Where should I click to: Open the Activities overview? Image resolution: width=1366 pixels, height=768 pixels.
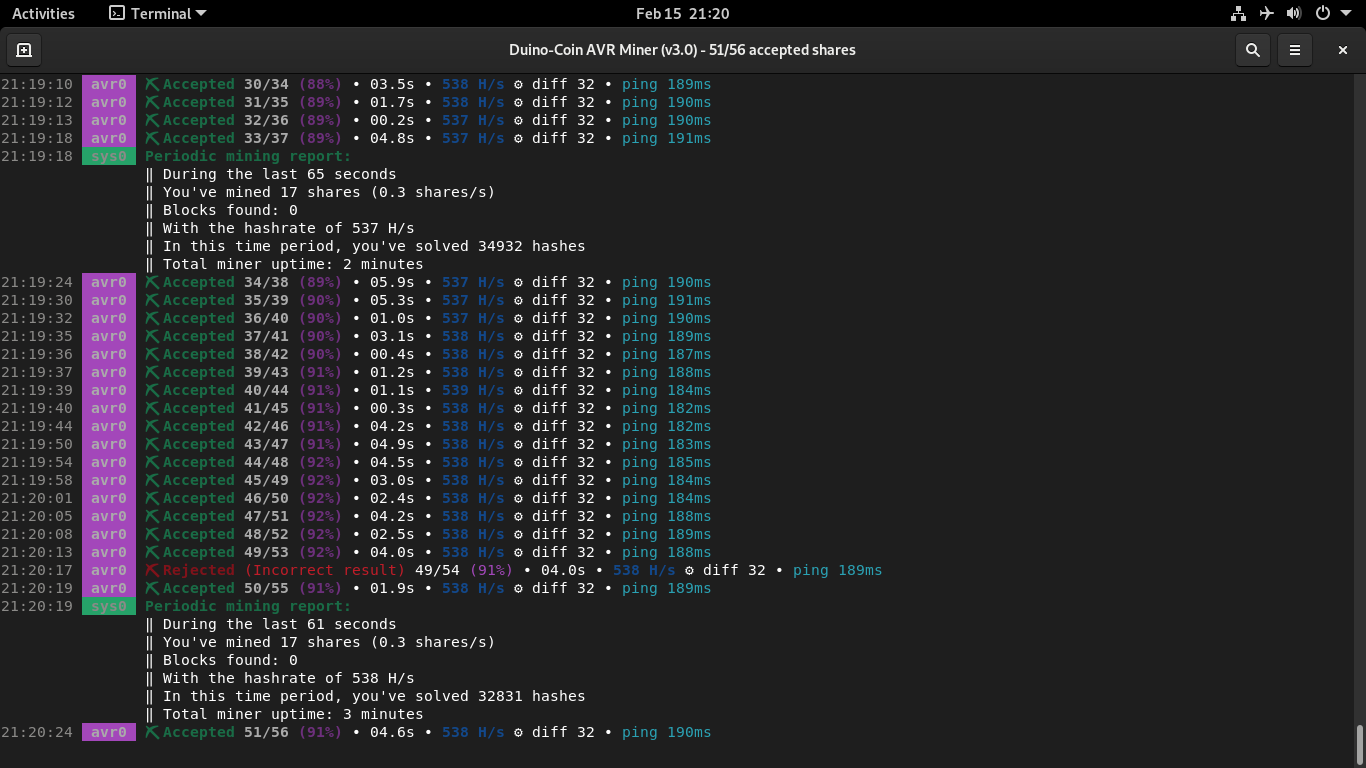[x=43, y=13]
